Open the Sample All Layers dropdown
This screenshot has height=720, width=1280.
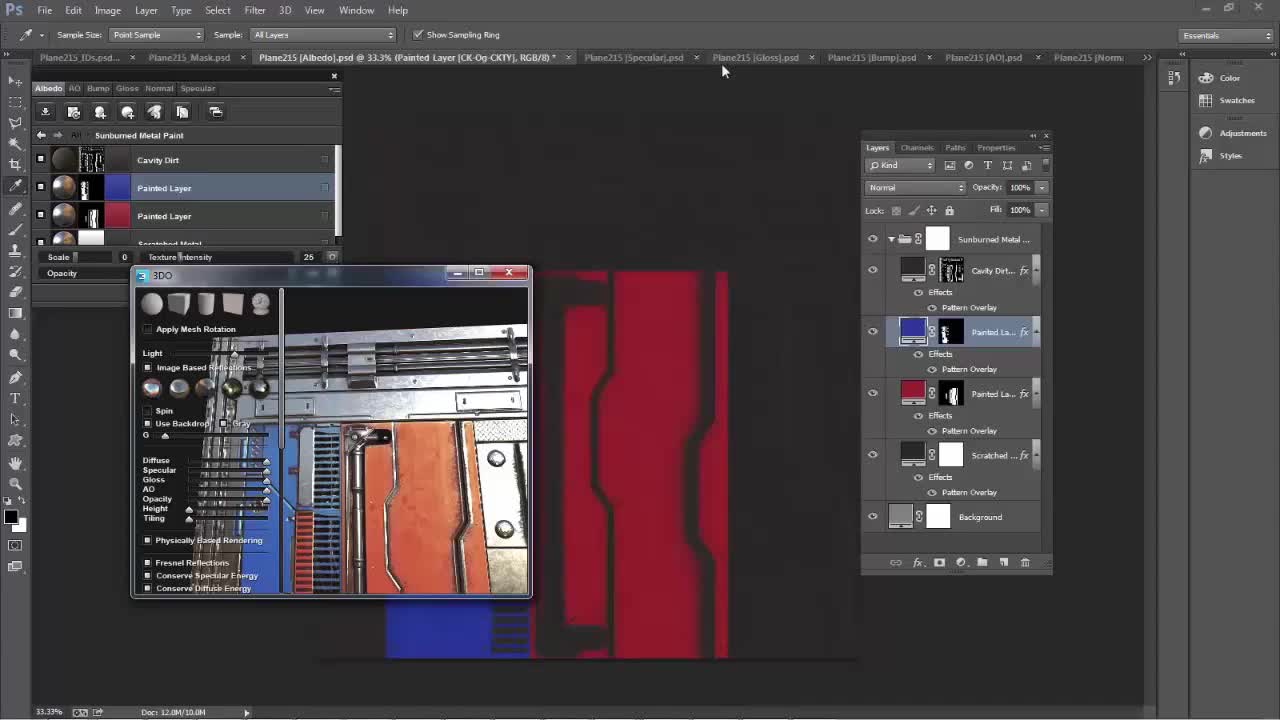click(x=323, y=35)
